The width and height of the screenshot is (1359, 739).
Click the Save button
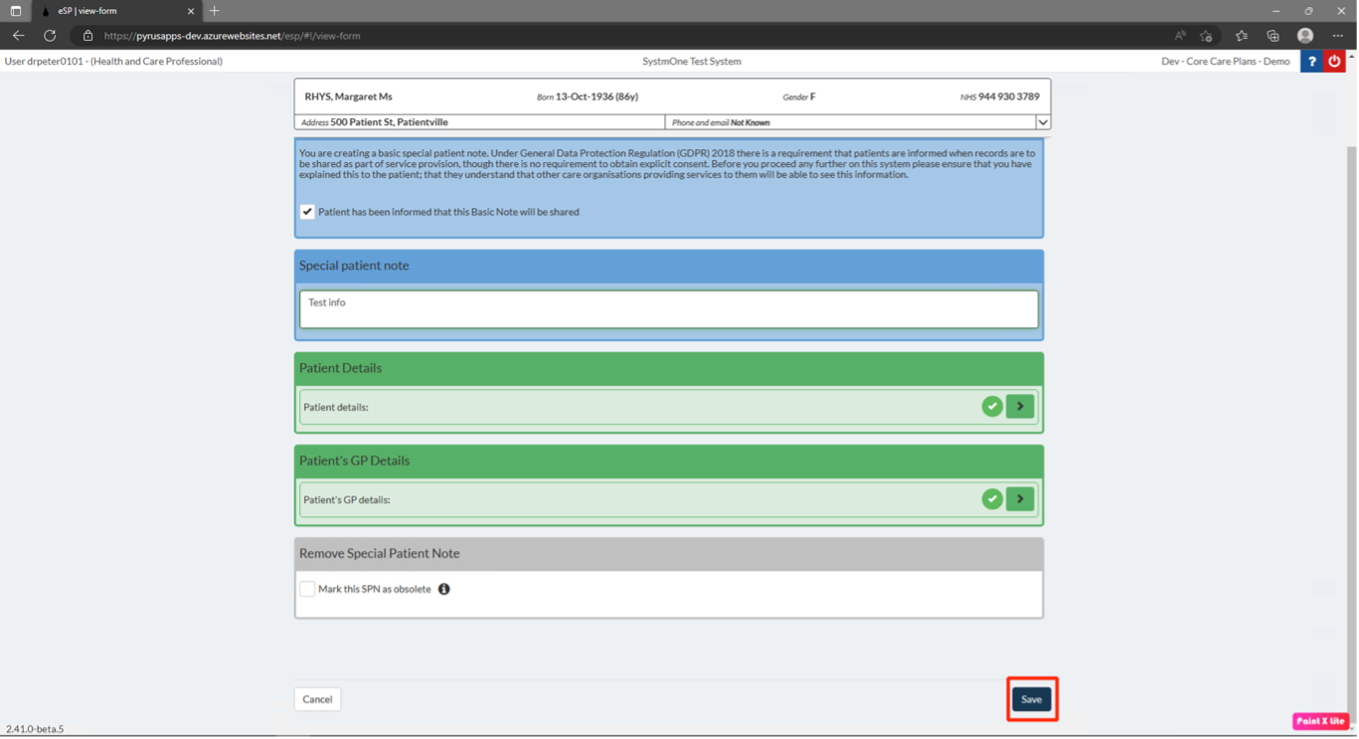pyautogui.click(x=1031, y=699)
